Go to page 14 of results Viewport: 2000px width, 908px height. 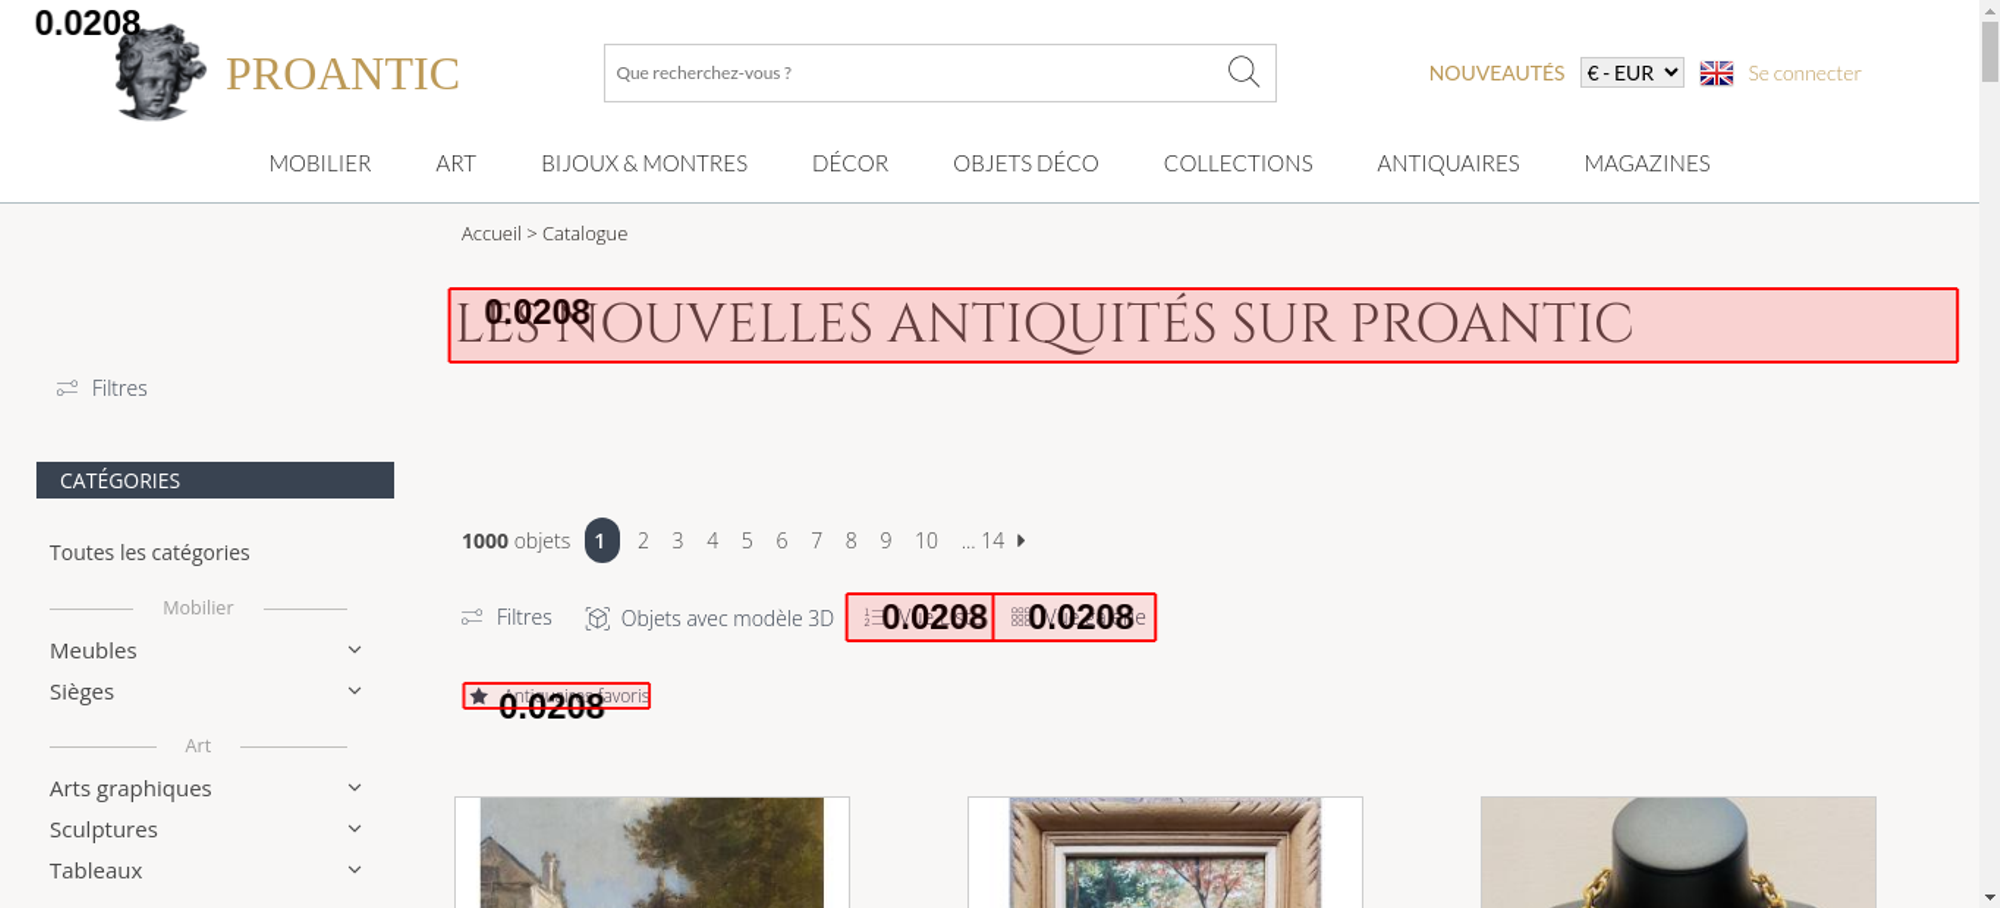(992, 541)
